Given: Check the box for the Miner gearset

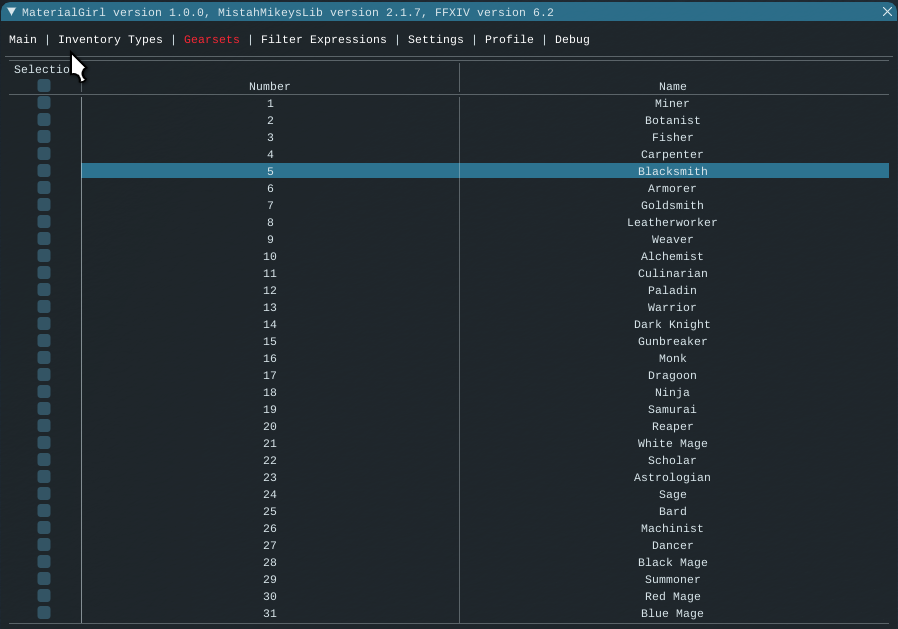Looking at the screenshot, I should click(44, 103).
